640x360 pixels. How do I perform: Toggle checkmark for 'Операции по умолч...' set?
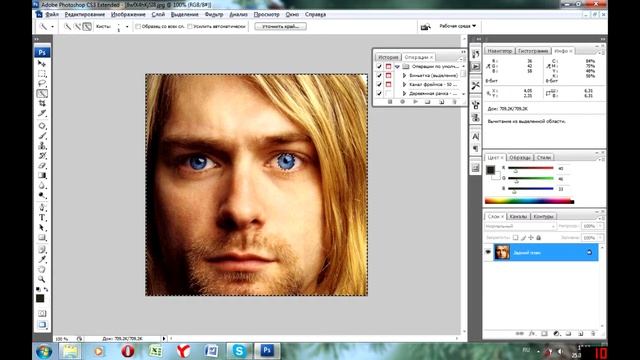(379, 66)
